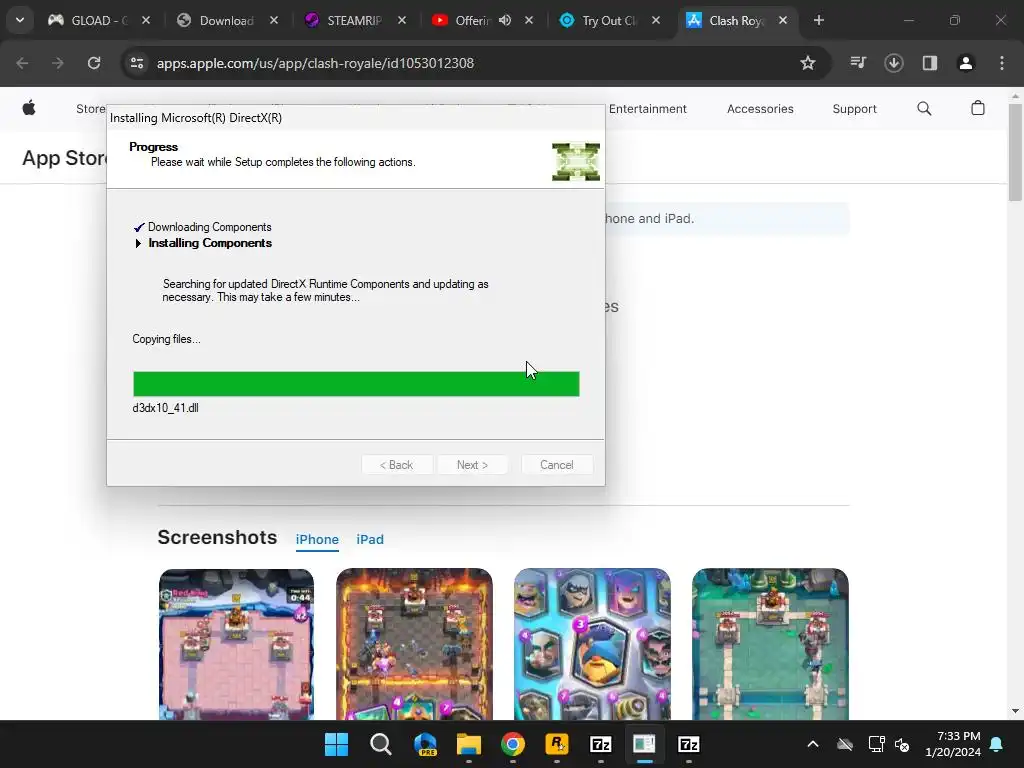Switch to the YouTube Offering tab
The image size is (1024, 768).
point(472,20)
